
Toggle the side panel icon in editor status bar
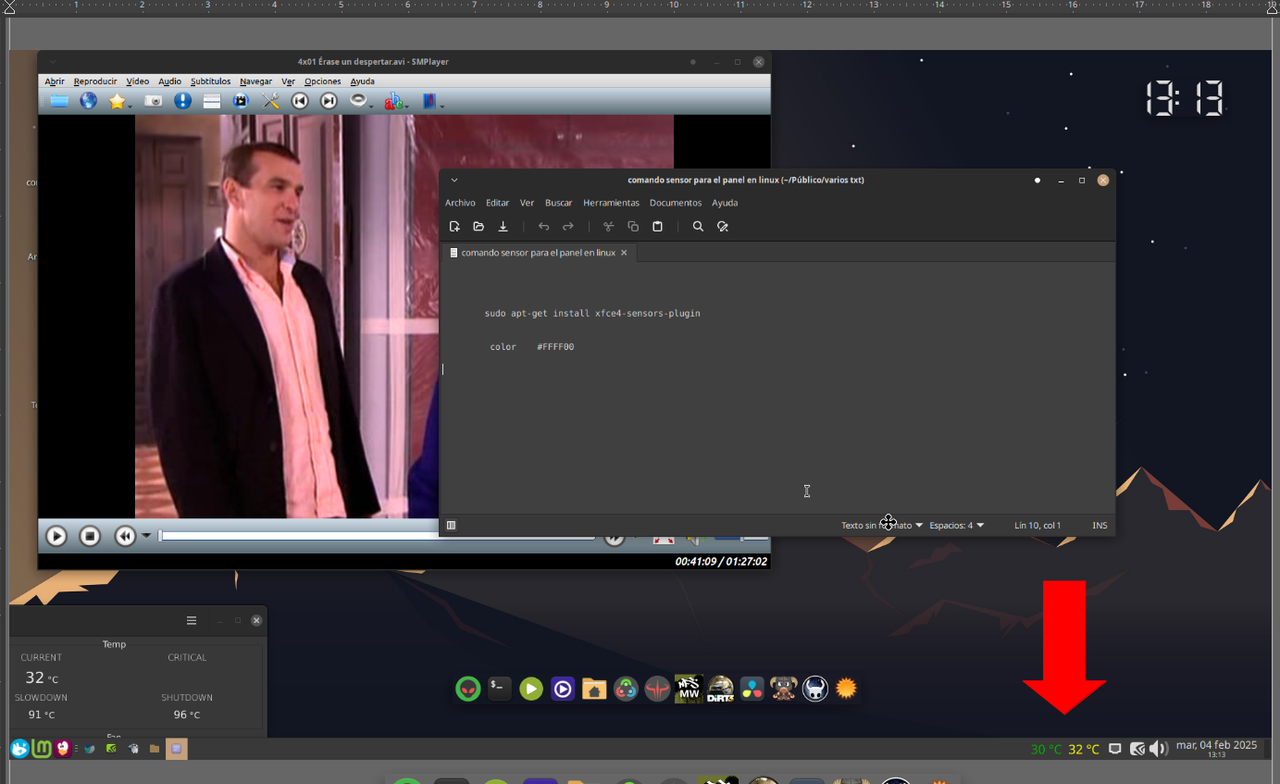[x=451, y=525]
